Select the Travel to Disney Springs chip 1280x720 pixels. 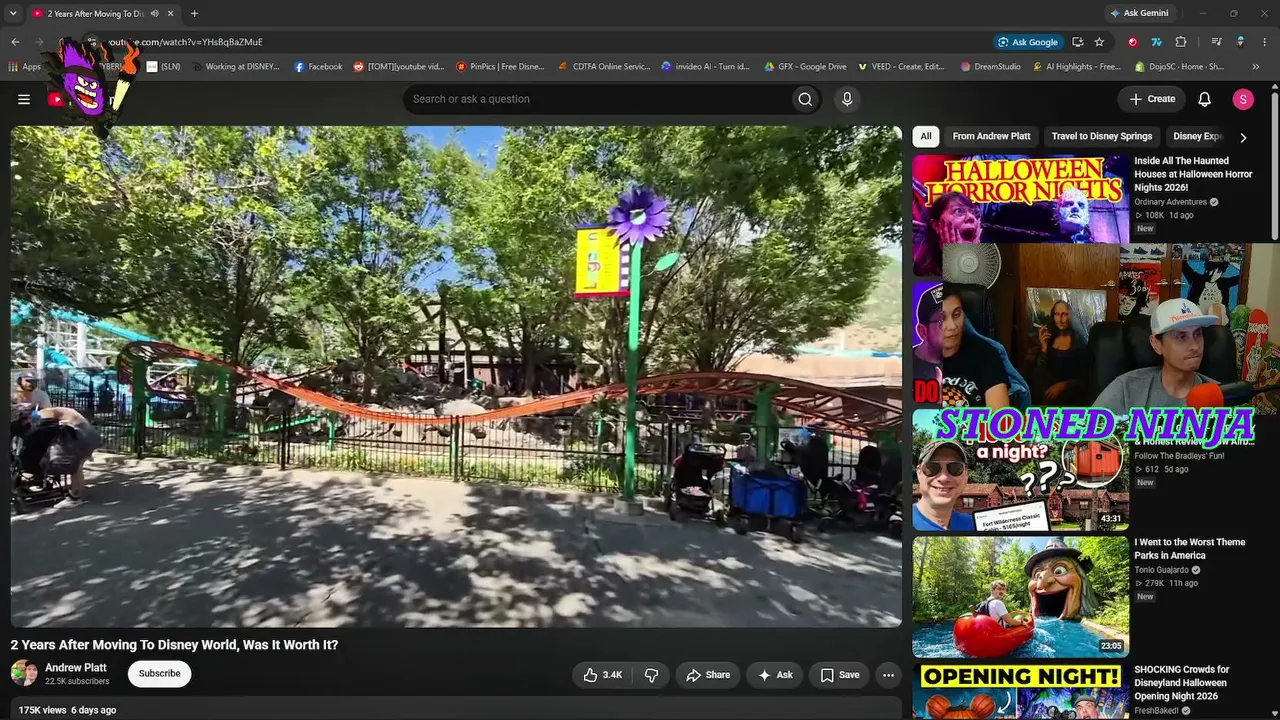click(x=1102, y=136)
